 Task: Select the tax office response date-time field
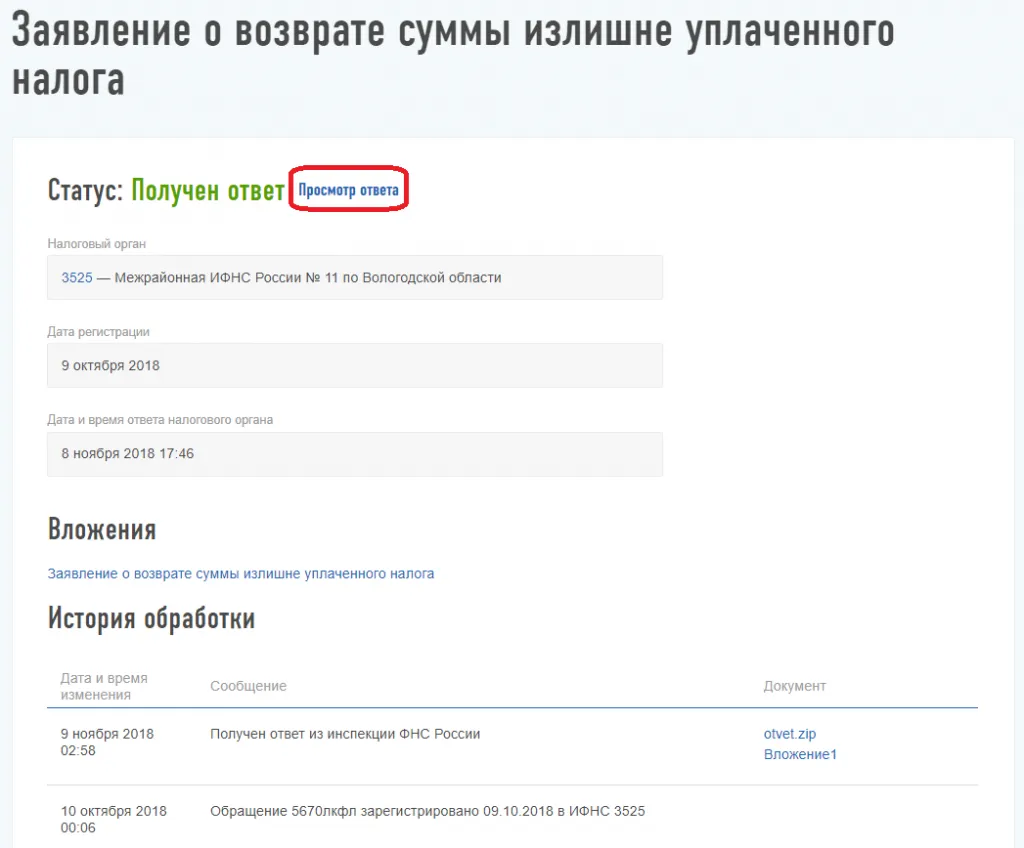[x=354, y=454]
